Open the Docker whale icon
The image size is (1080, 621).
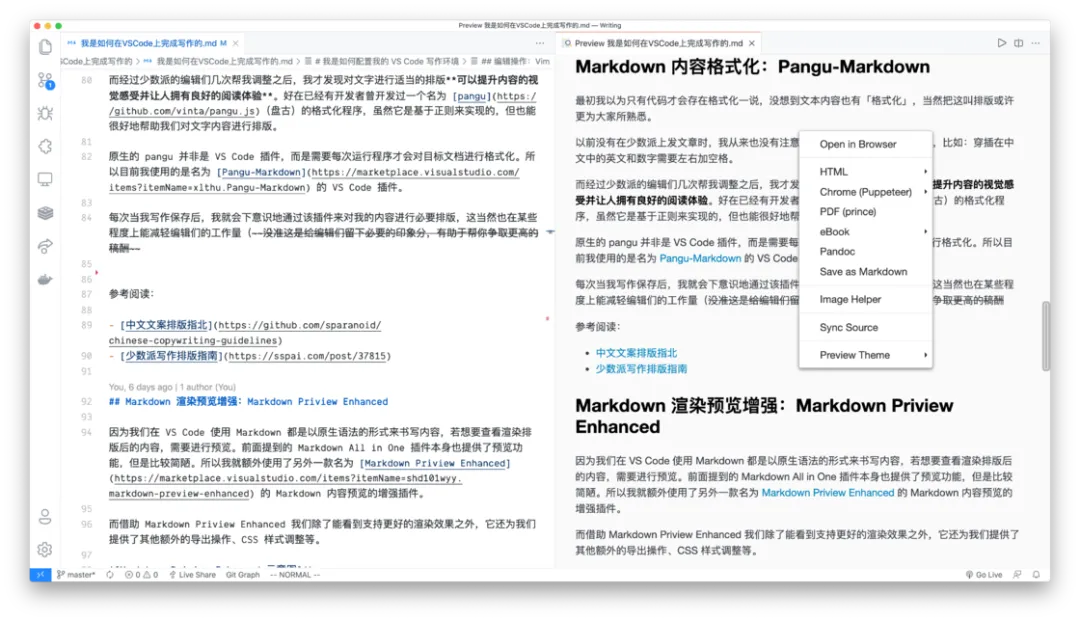[x=45, y=279]
